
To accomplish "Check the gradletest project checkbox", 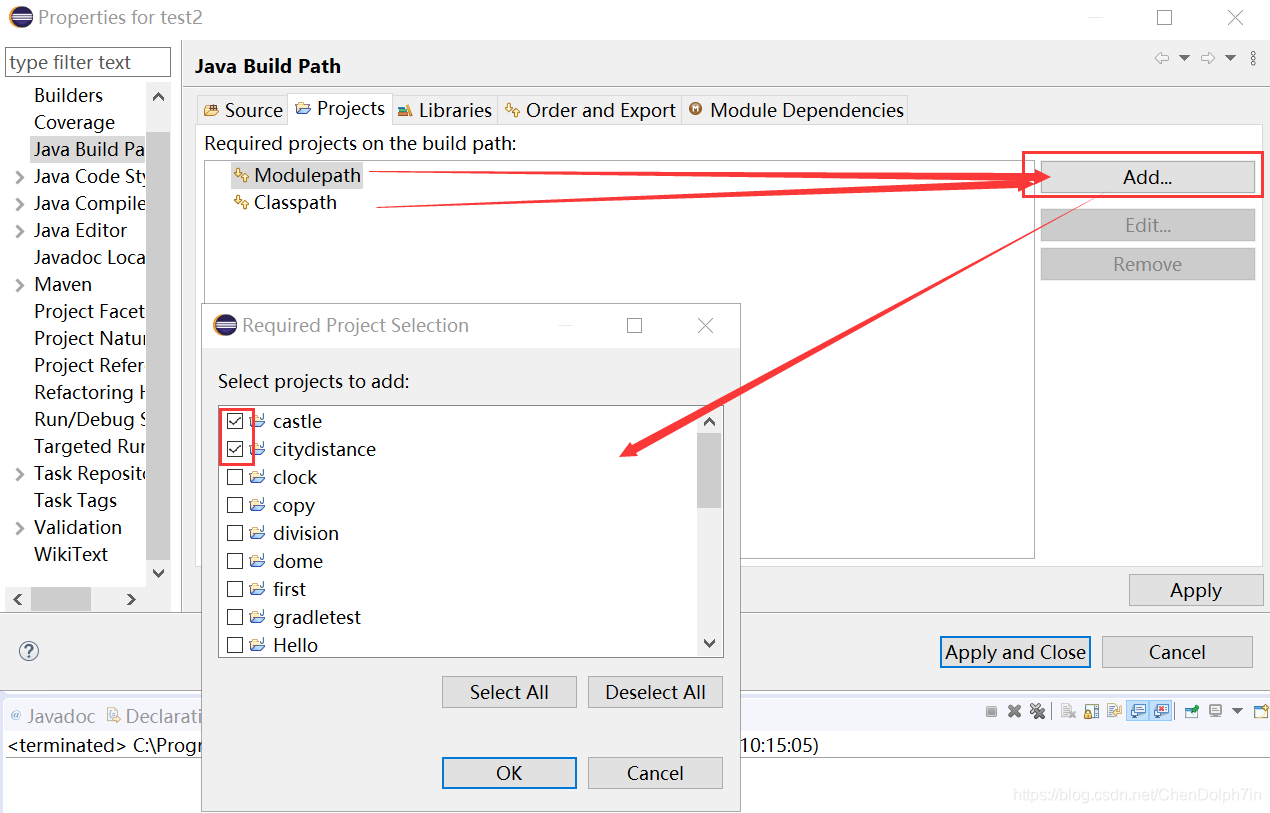I will click(x=236, y=617).
